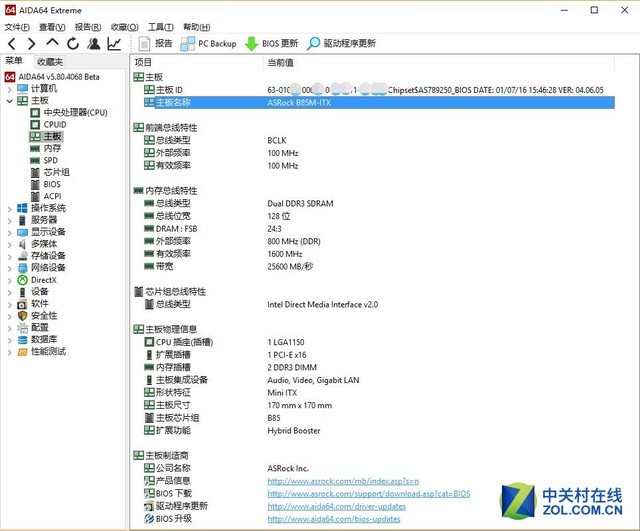
Task: Select SPD in the left tree
Action: [x=50, y=160]
